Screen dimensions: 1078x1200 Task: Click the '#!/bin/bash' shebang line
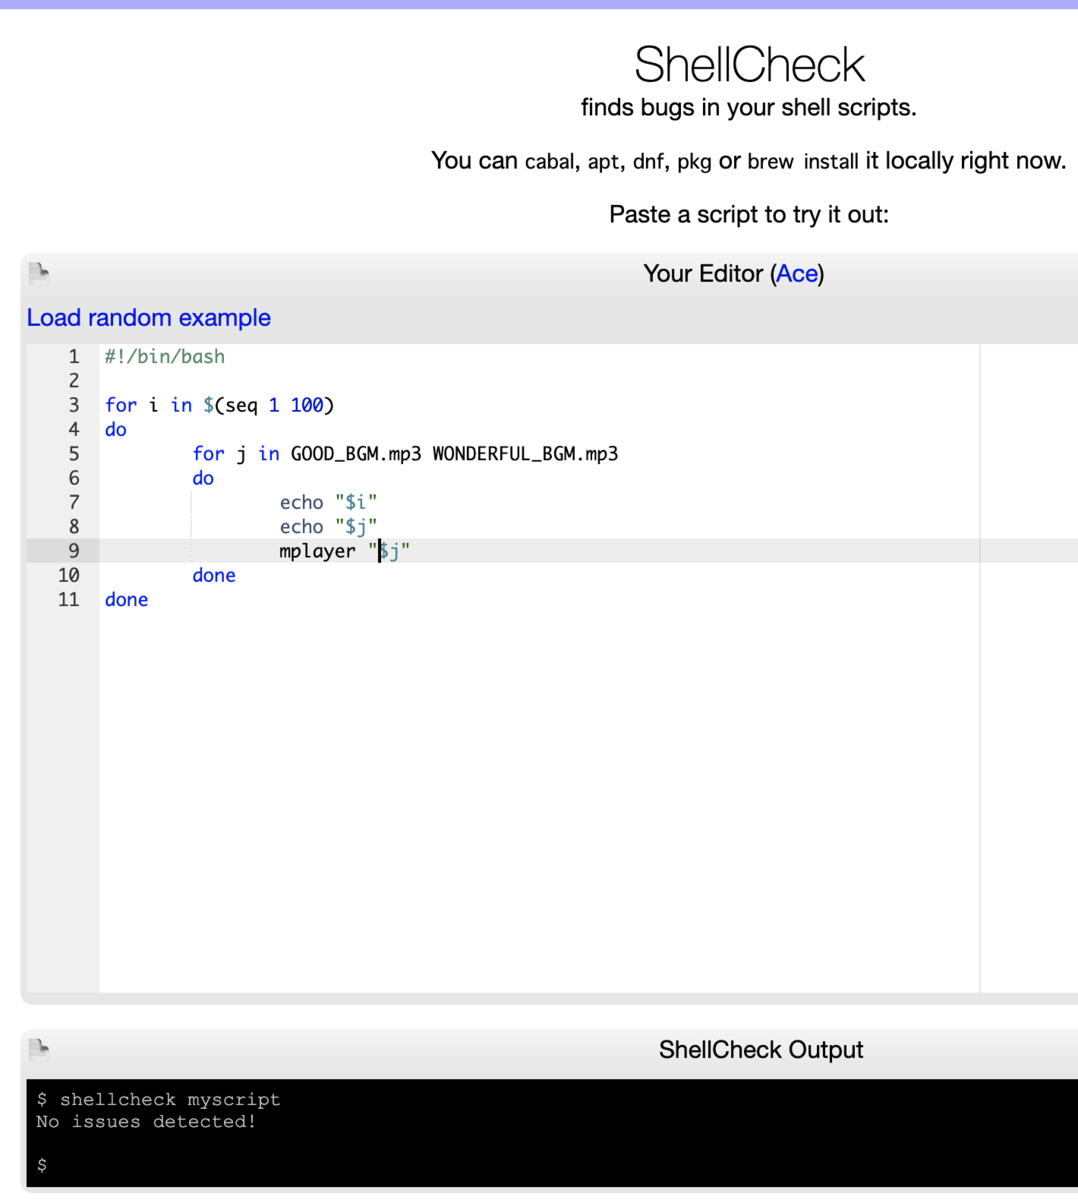click(x=165, y=357)
